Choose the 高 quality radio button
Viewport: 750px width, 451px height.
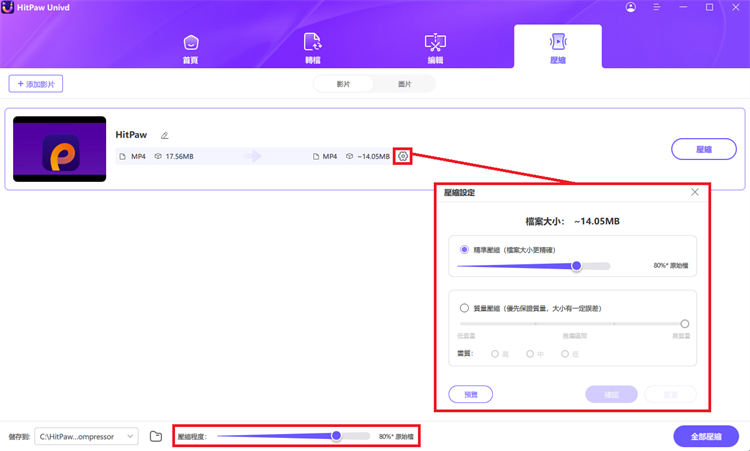pos(495,354)
